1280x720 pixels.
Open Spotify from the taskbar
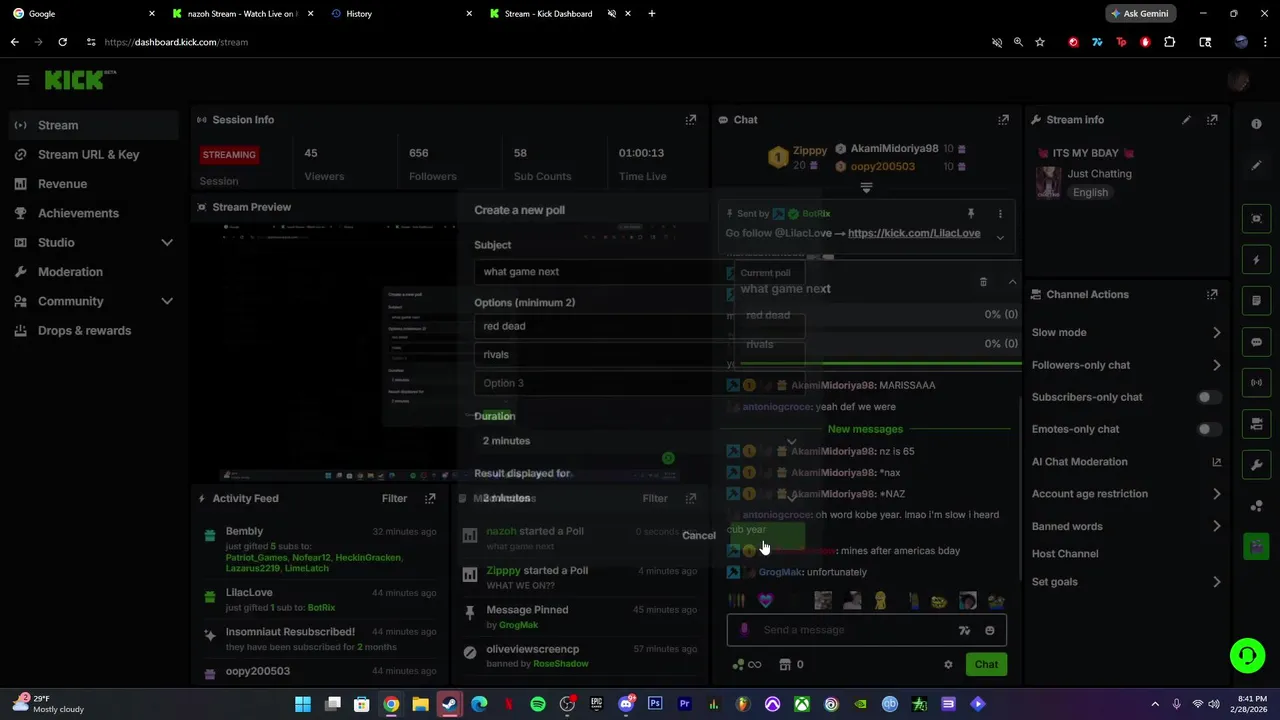[538, 704]
